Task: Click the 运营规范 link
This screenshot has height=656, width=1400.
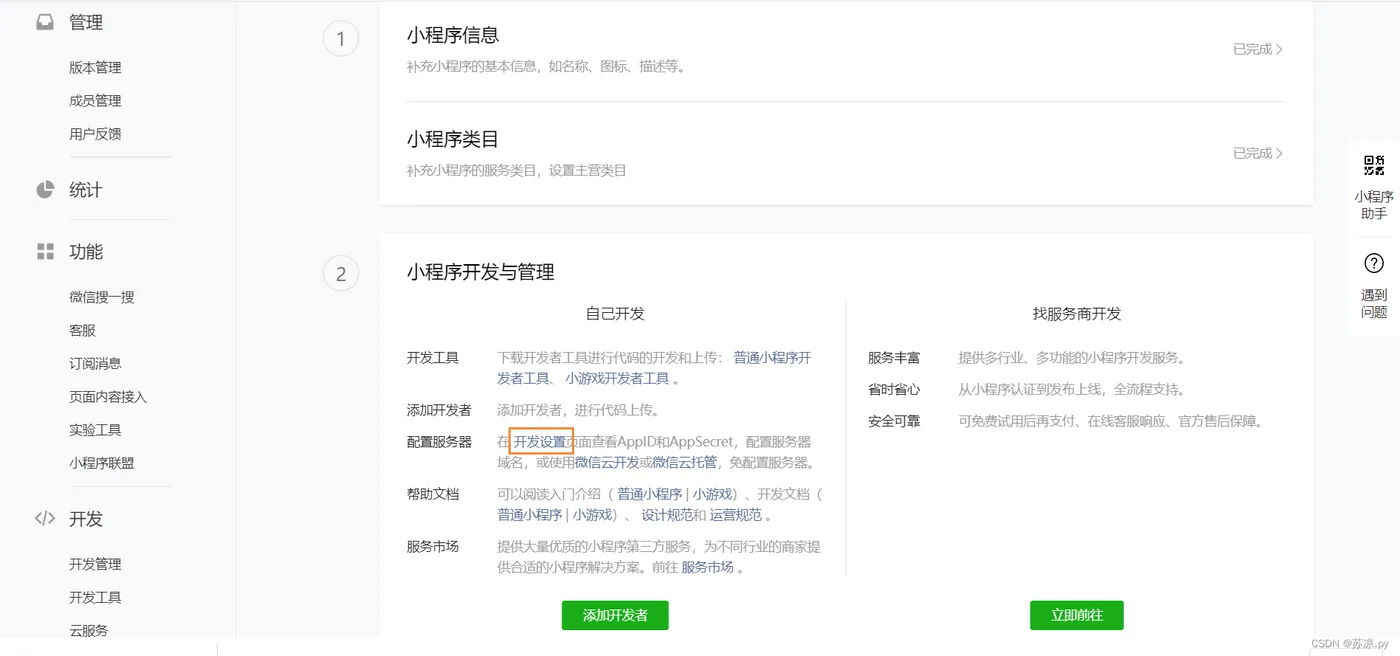Action: pos(736,515)
